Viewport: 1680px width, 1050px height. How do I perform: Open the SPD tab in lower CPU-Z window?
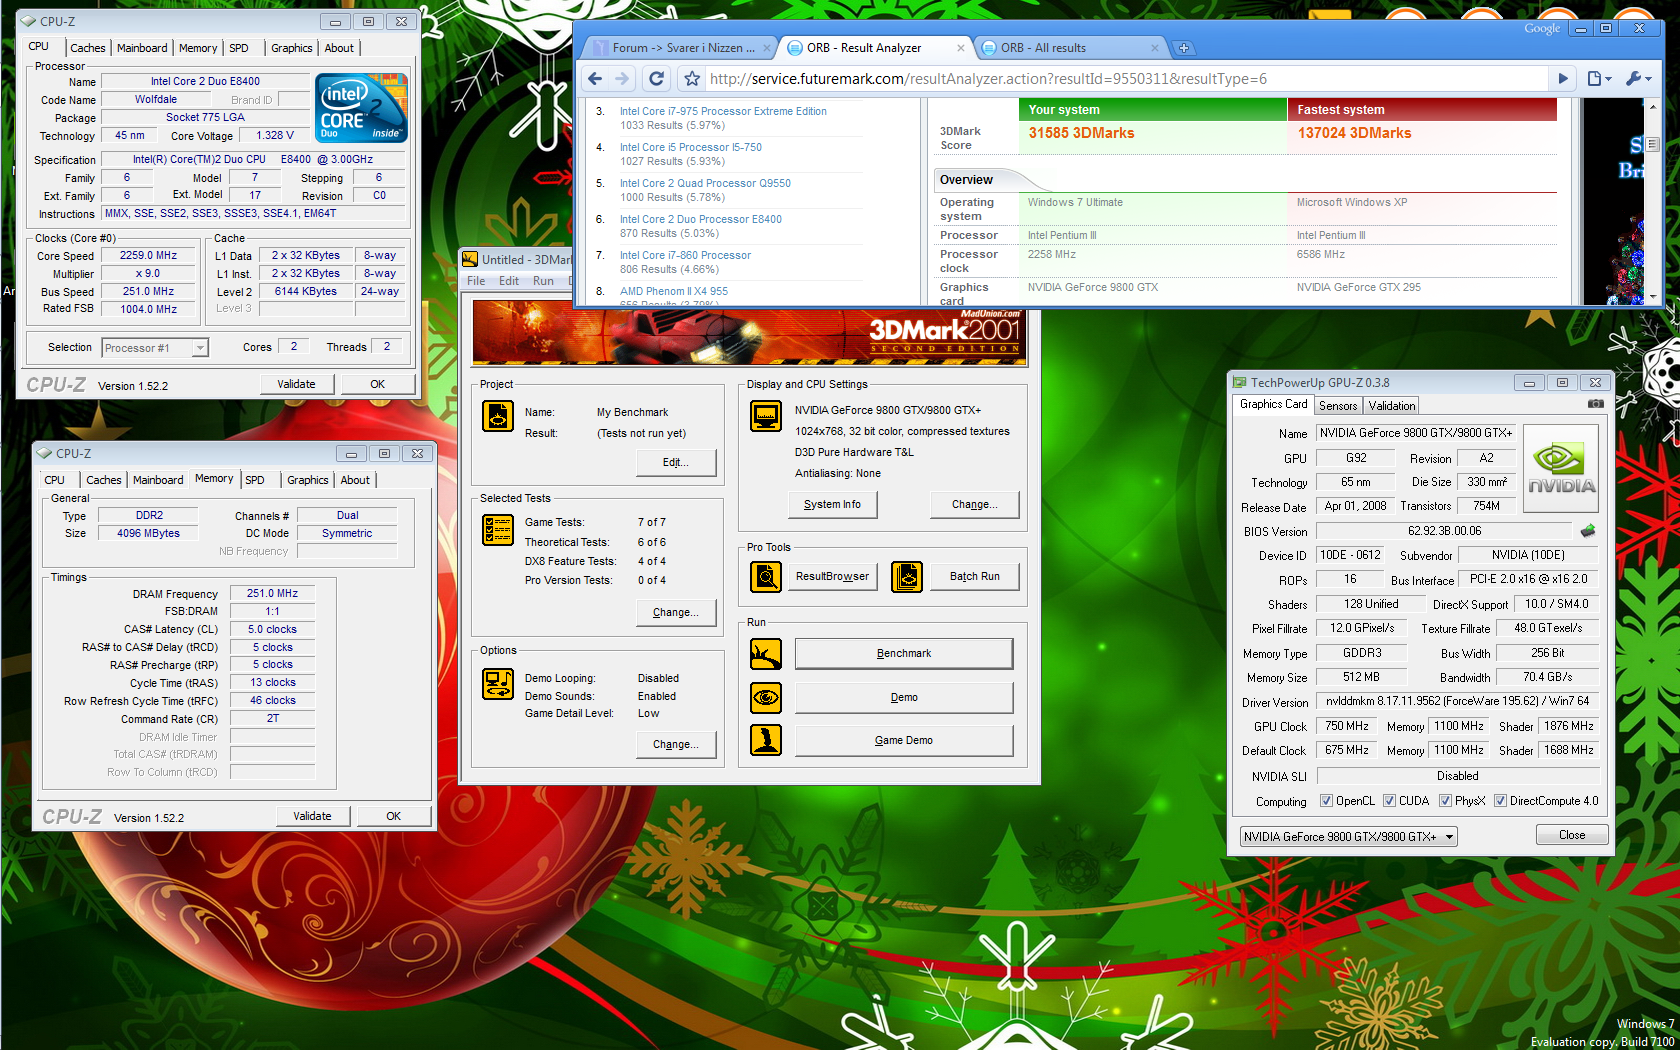pyautogui.click(x=255, y=480)
